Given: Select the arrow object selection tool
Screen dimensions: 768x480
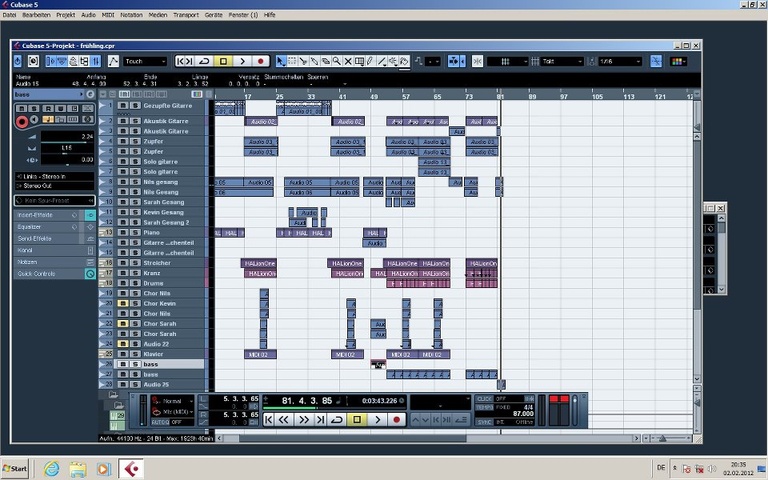Looking at the screenshot, I should click(280, 61).
